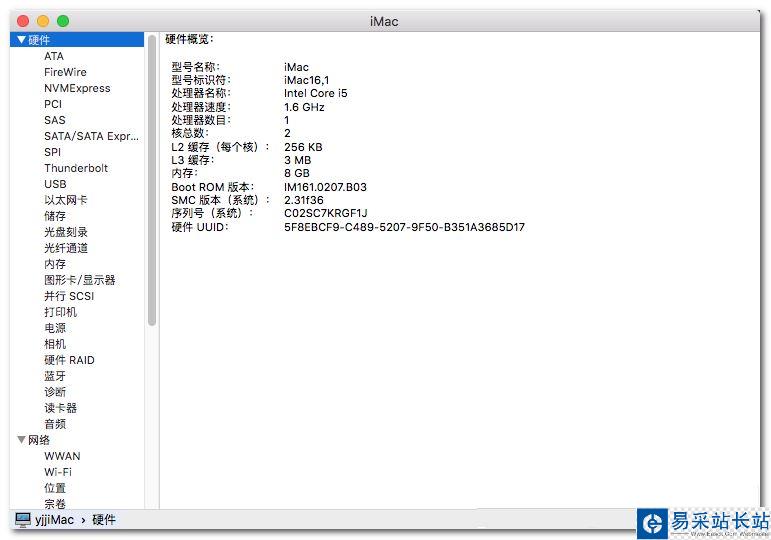Image resolution: width=771 pixels, height=540 pixels.
Task: Open 音频 sidebar entry
Action: pos(55,424)
